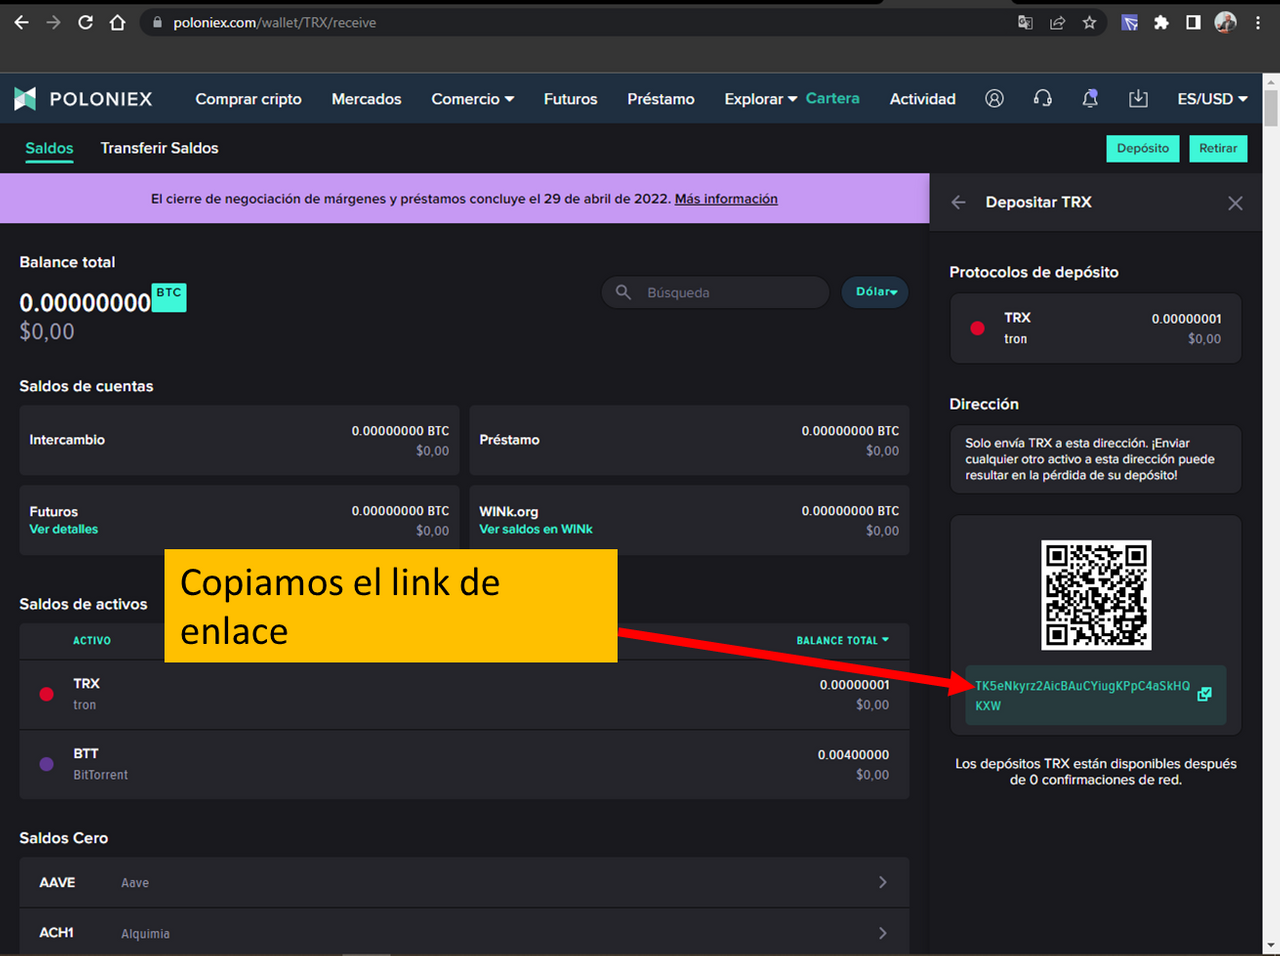Viewport: 1280px width, 956px height.
Task: Click the Intercambio account balance card
Action: [x=239, y=440]
